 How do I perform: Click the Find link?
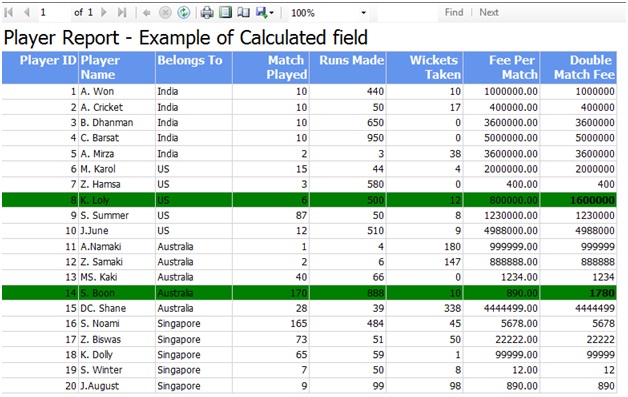(x=454, y=12)
